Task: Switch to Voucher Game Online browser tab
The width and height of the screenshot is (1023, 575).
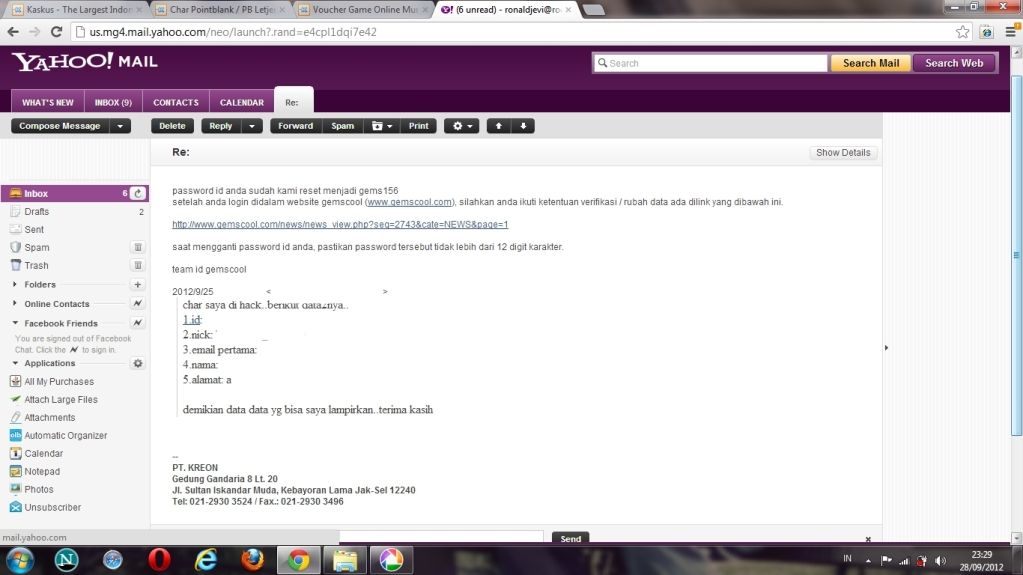Action: (x=364, y=10)
